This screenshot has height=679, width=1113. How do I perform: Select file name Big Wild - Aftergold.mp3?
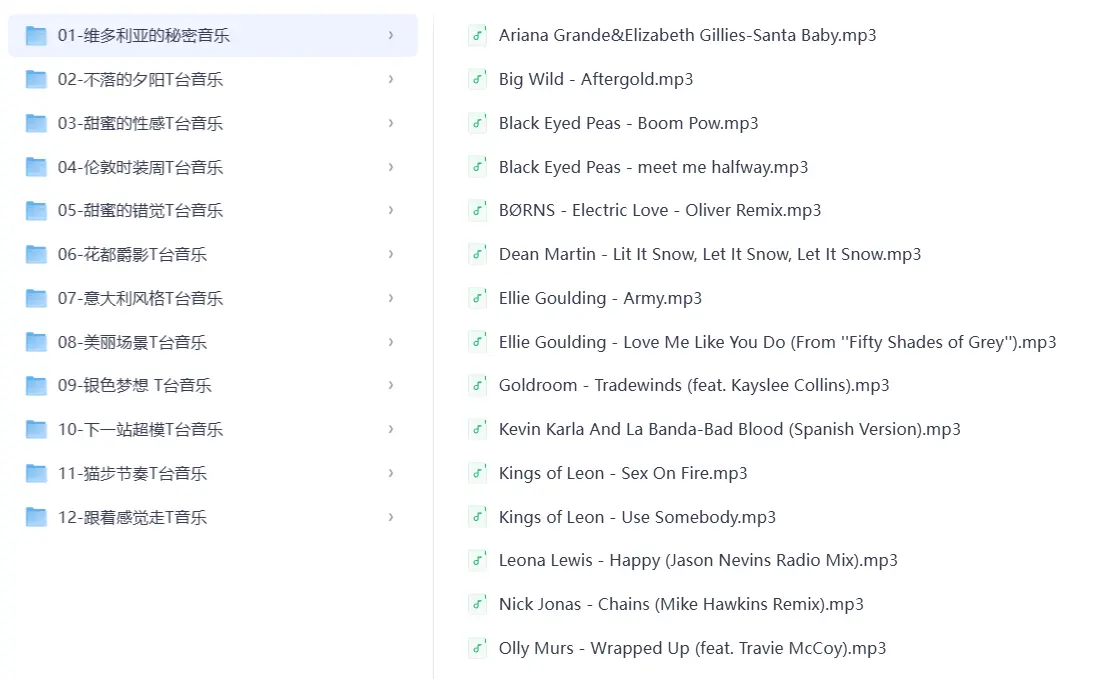[596, 79]
